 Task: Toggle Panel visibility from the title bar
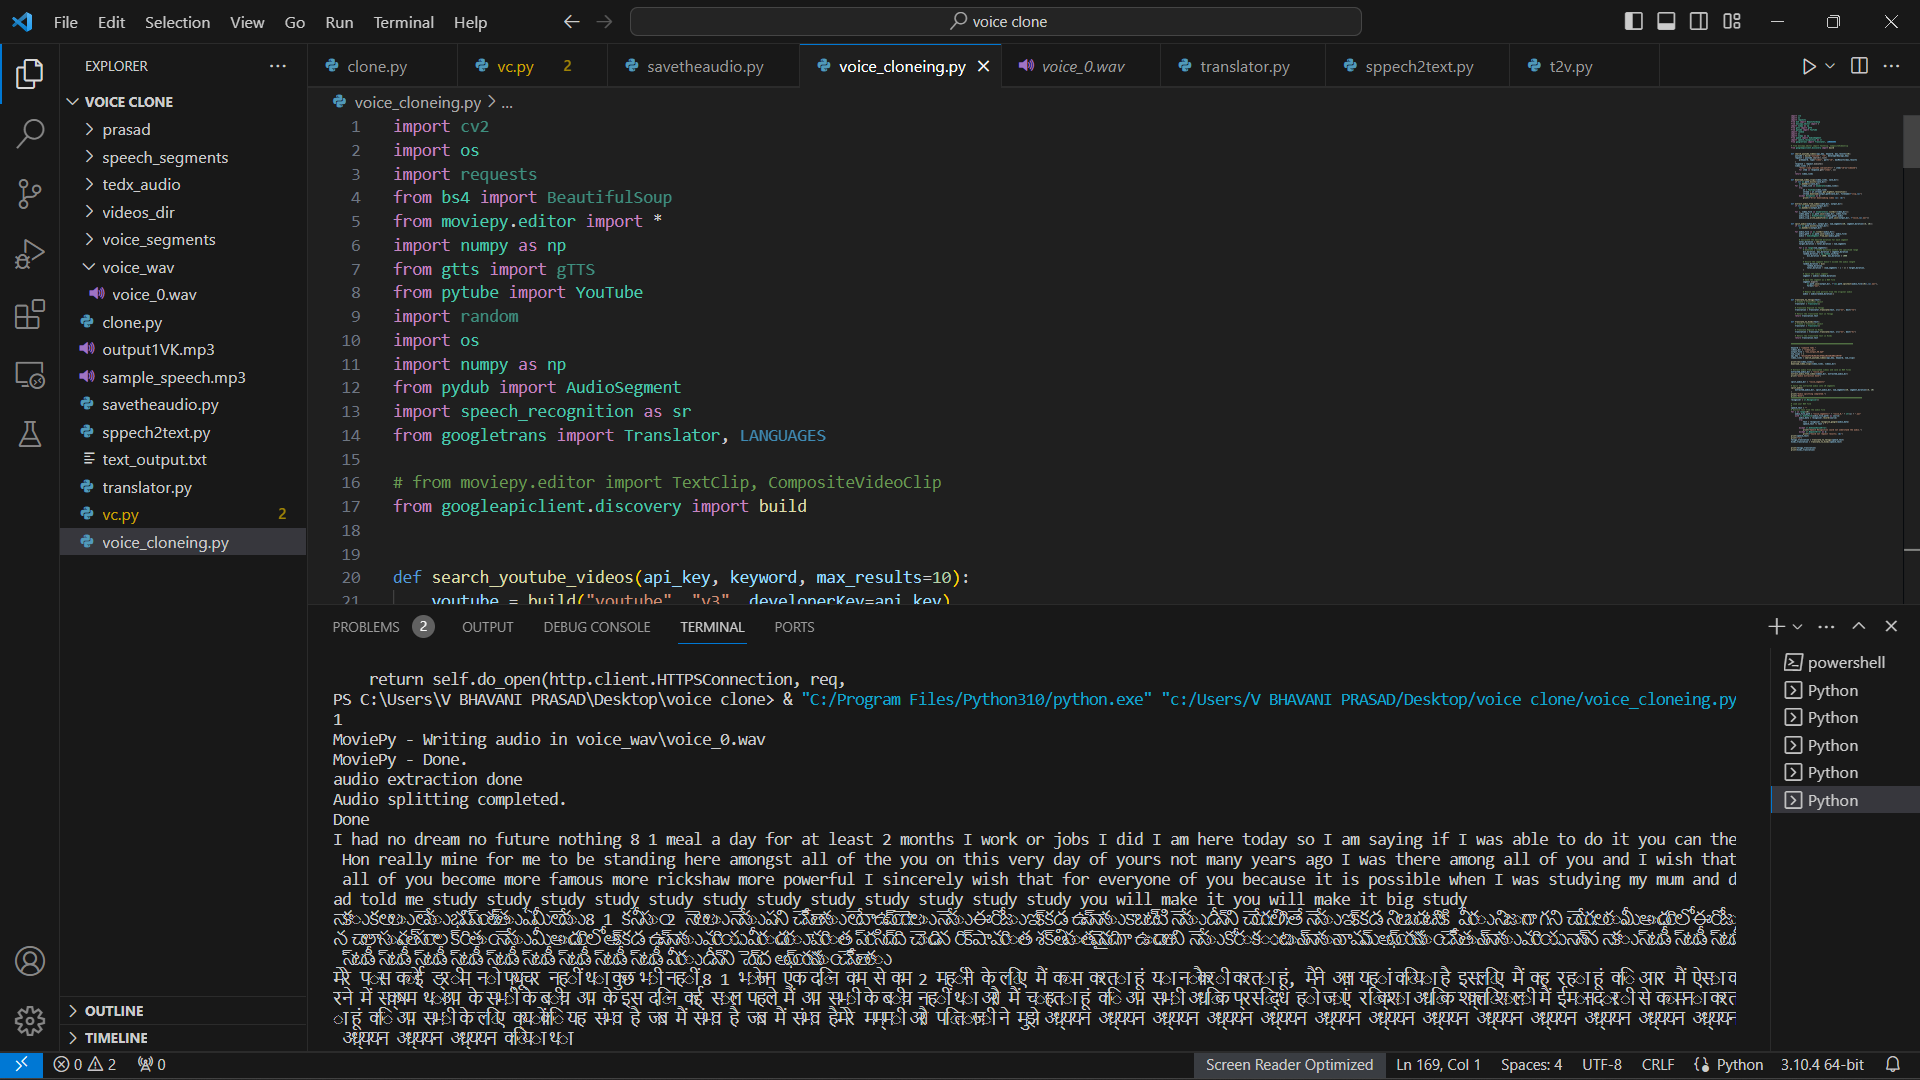[1666, 21]
